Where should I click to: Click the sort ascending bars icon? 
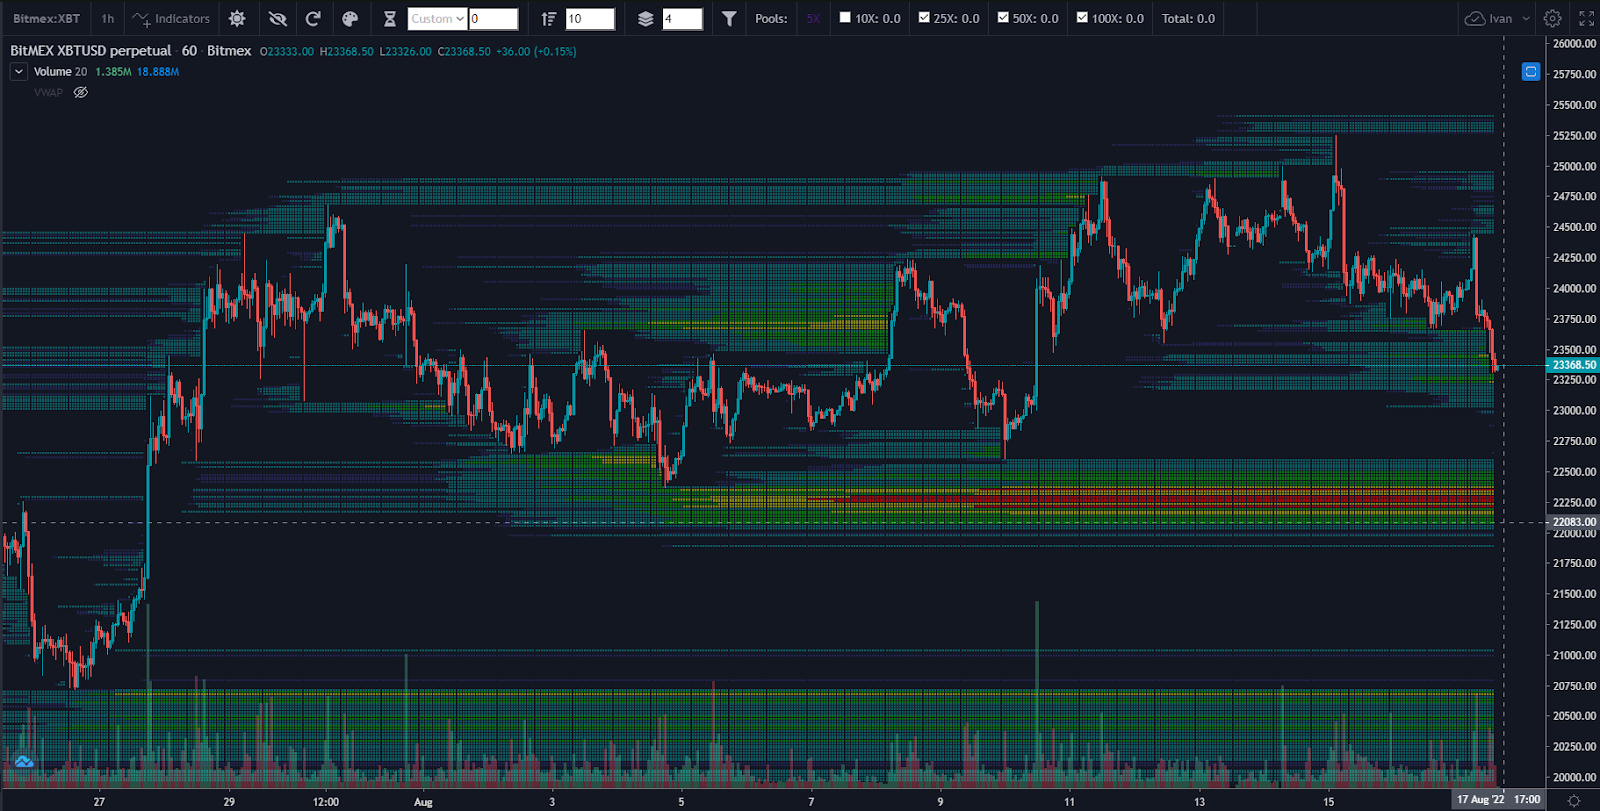548,19
